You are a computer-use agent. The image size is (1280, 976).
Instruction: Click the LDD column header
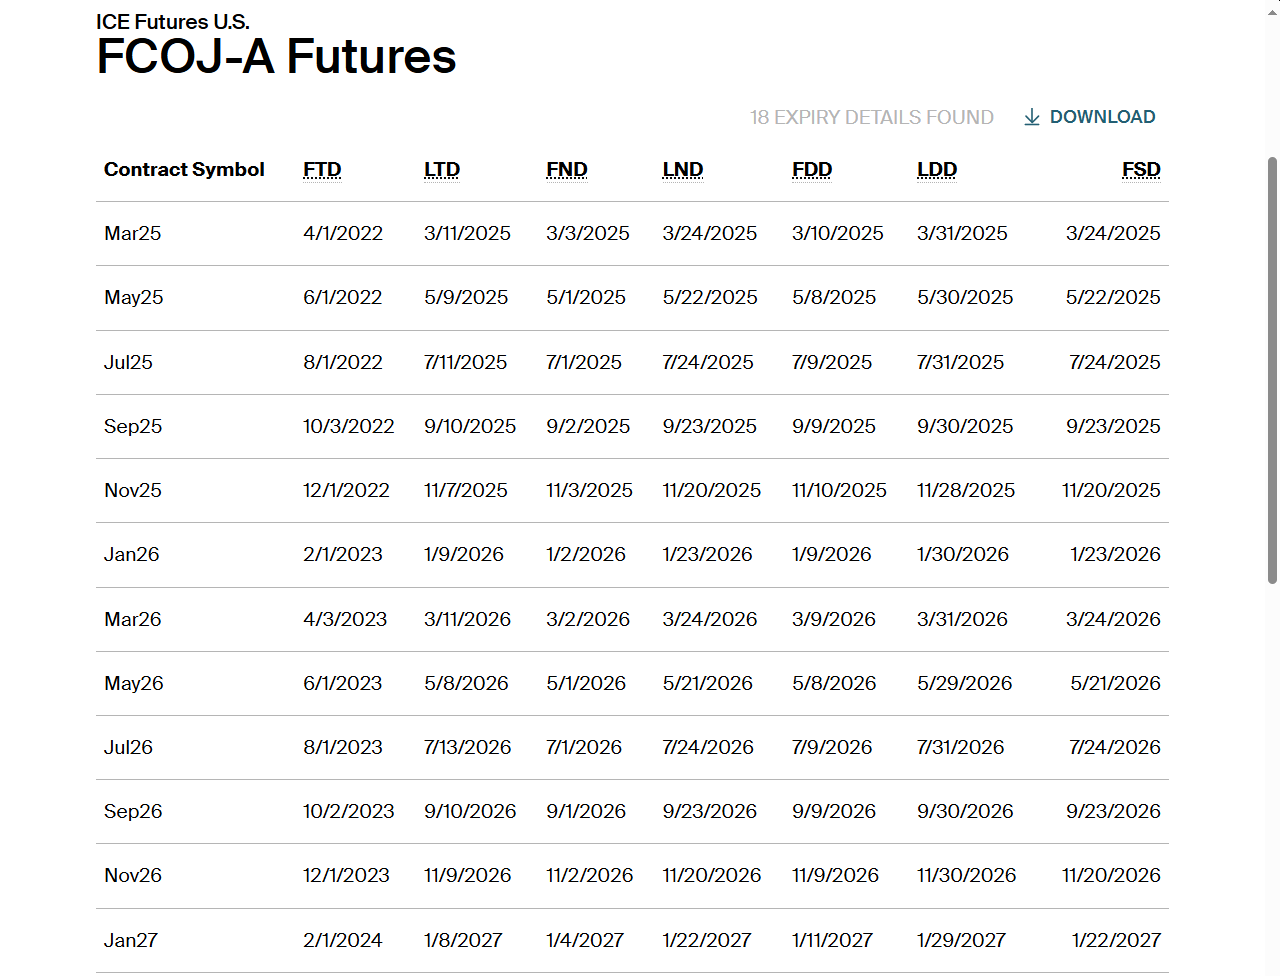click(937, 170)
